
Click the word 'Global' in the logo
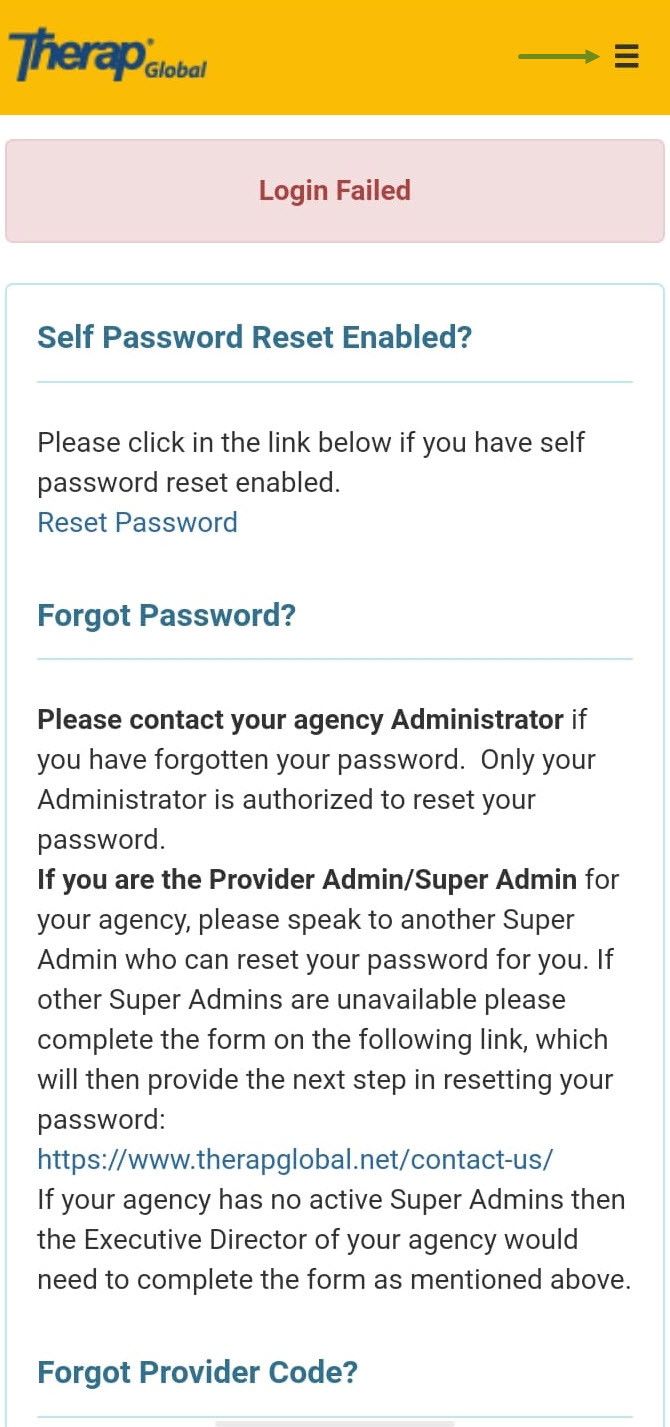coord(175,70)
